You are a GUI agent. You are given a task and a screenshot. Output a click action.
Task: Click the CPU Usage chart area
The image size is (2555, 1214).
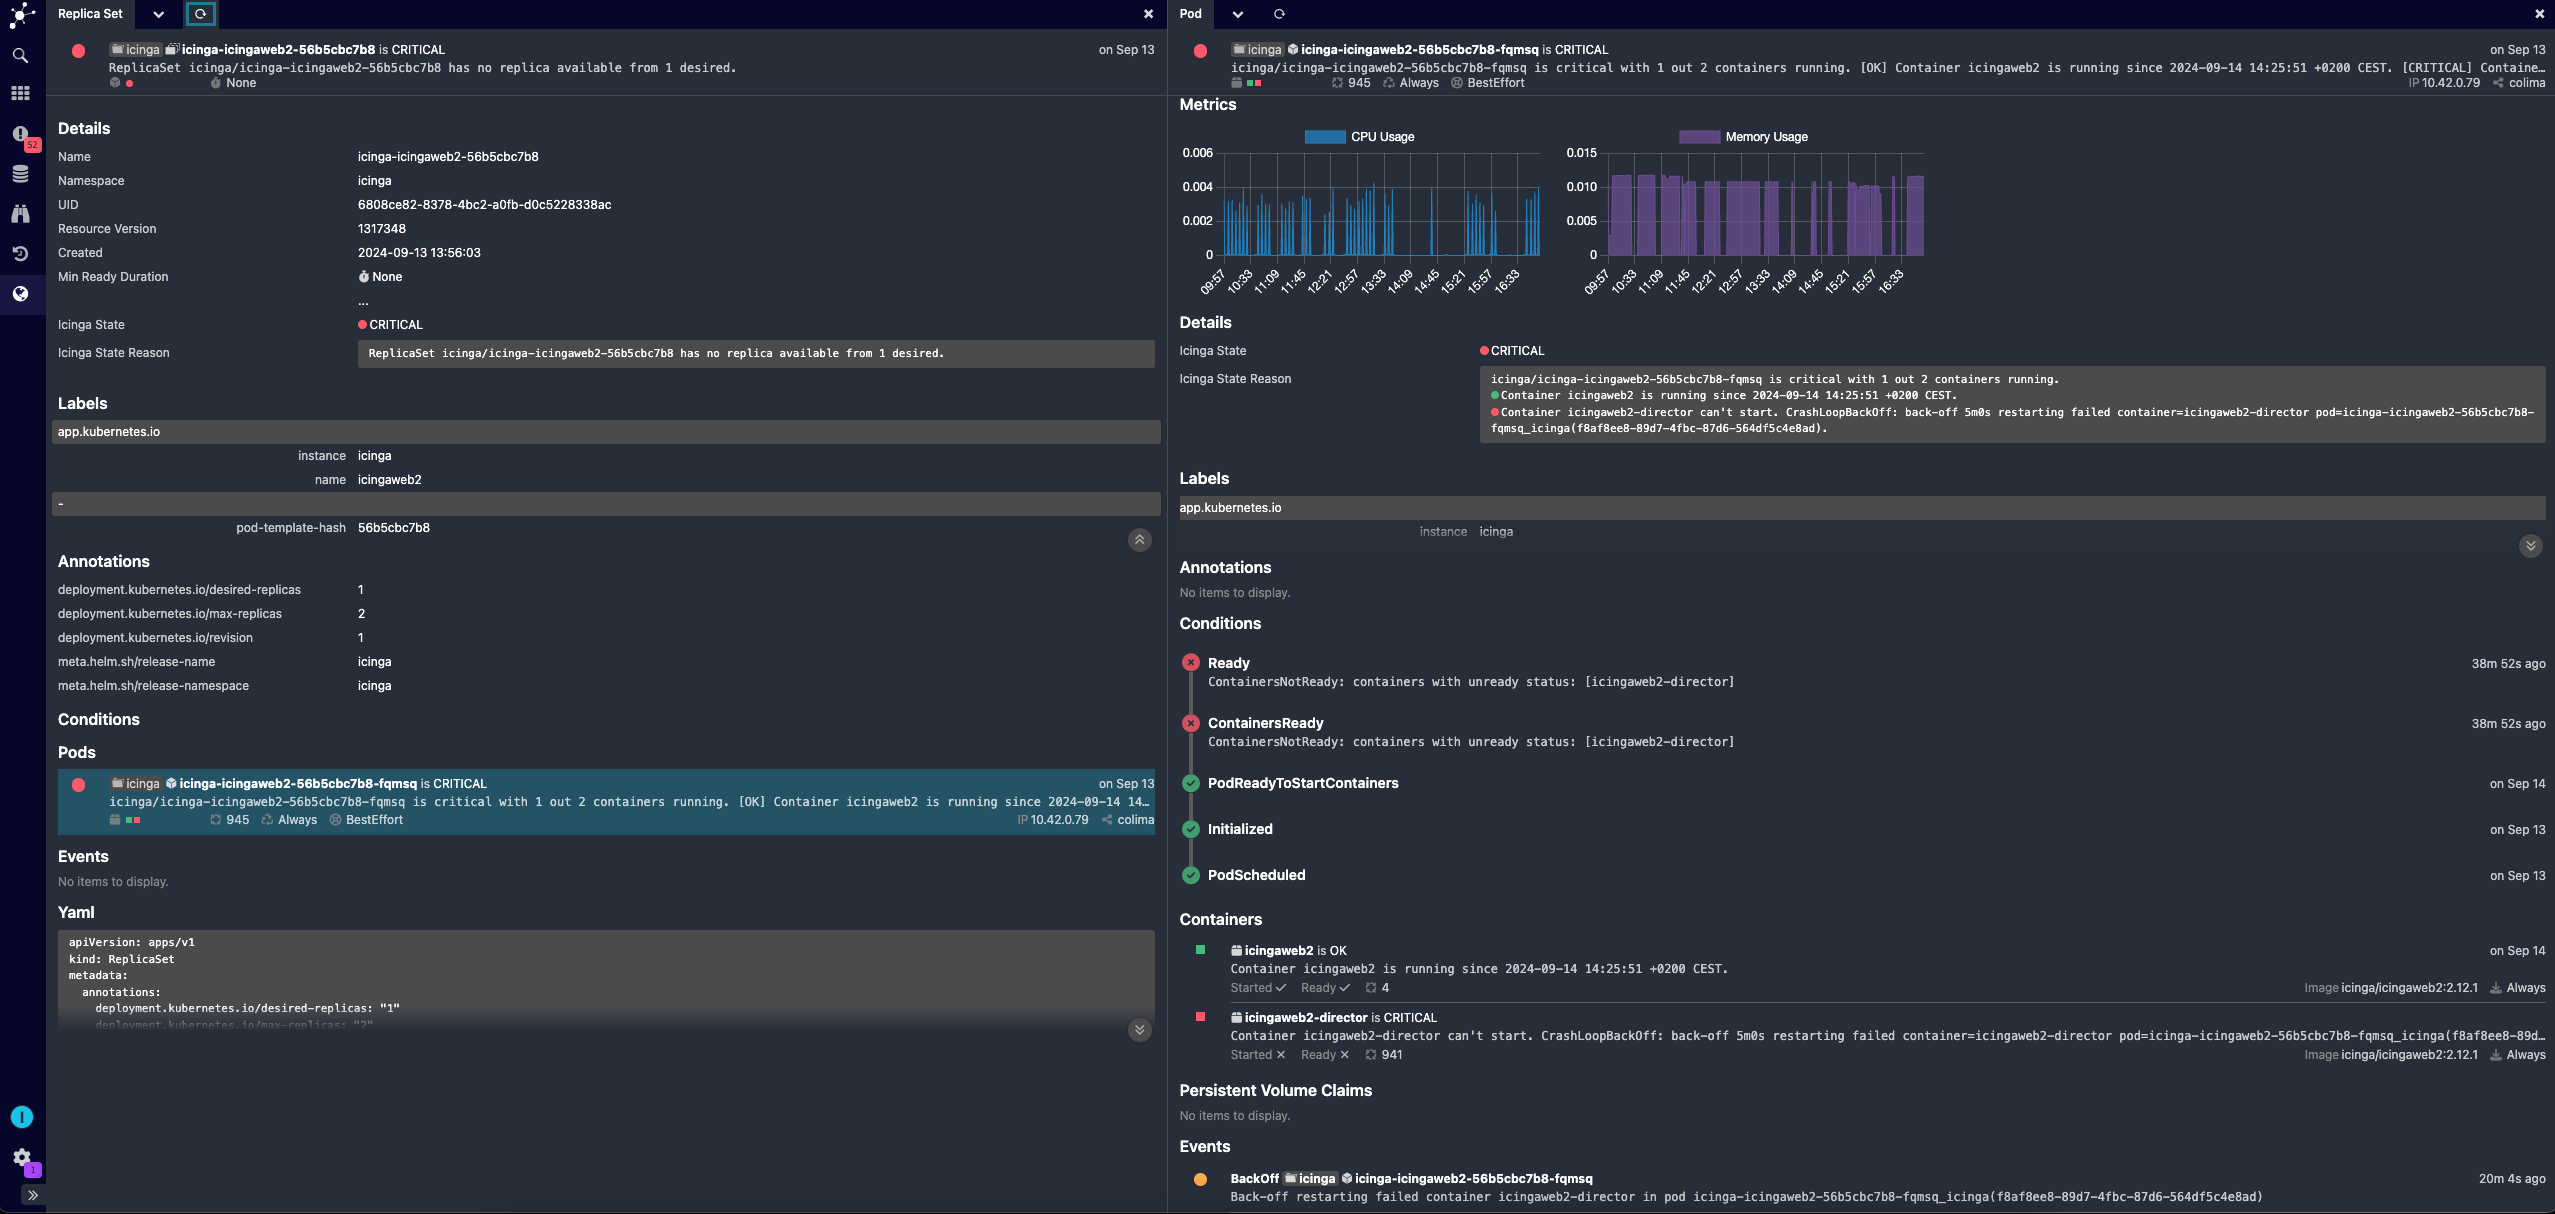pyautogui.click(x=1381, y=204)
